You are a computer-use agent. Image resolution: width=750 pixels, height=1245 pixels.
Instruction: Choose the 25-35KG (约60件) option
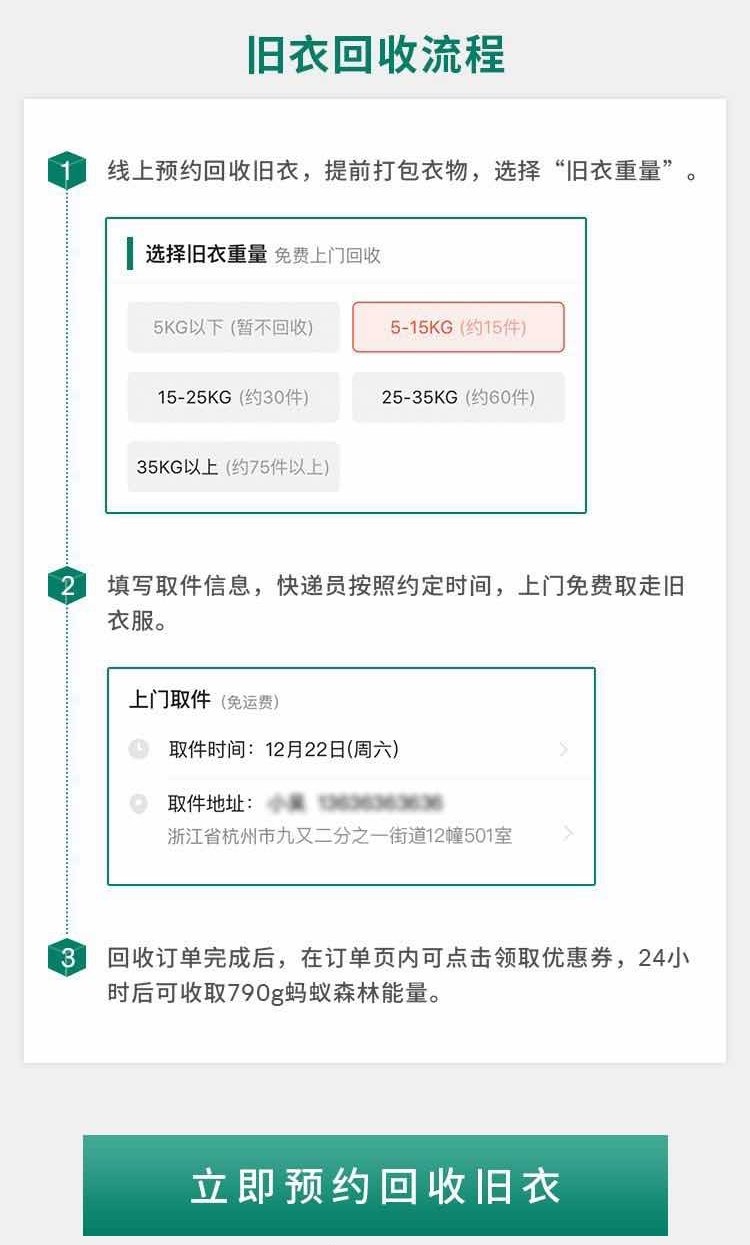point(458,397)
